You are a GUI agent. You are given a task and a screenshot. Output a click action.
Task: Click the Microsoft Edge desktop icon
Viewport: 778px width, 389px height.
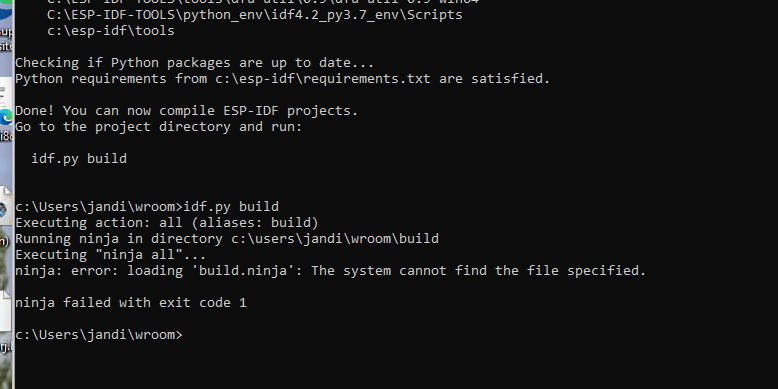pyautogui.click(x=6, y=118)
